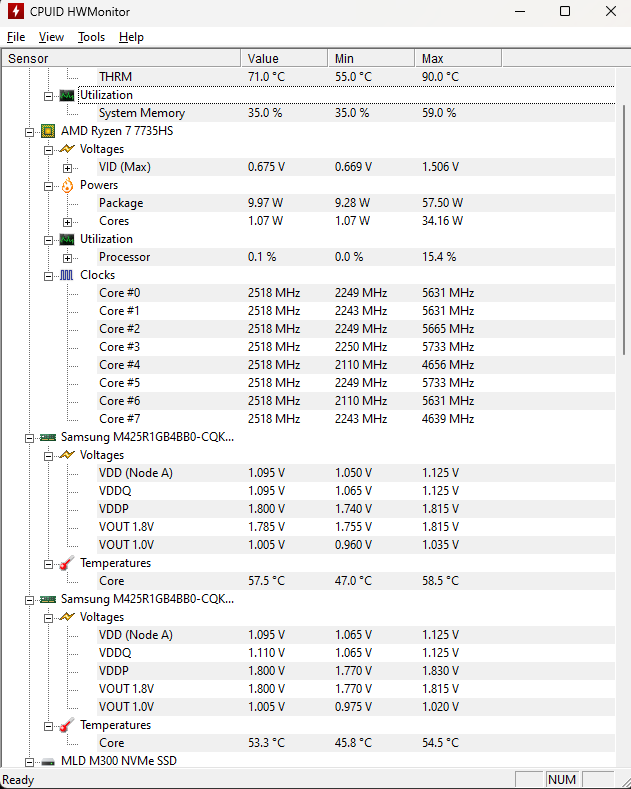The height and width of the screenshot is (789, 631).
Task: Click the 1.506 V VID max value
Action: 440,167
